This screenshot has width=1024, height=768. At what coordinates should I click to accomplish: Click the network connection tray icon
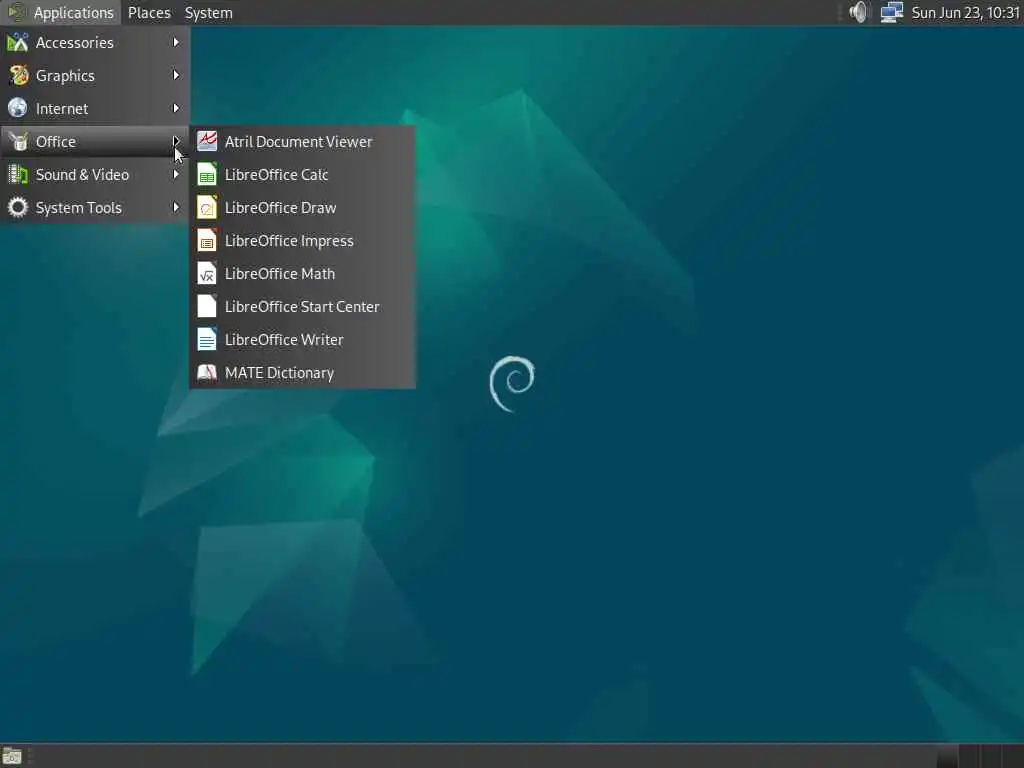point(891,12)
